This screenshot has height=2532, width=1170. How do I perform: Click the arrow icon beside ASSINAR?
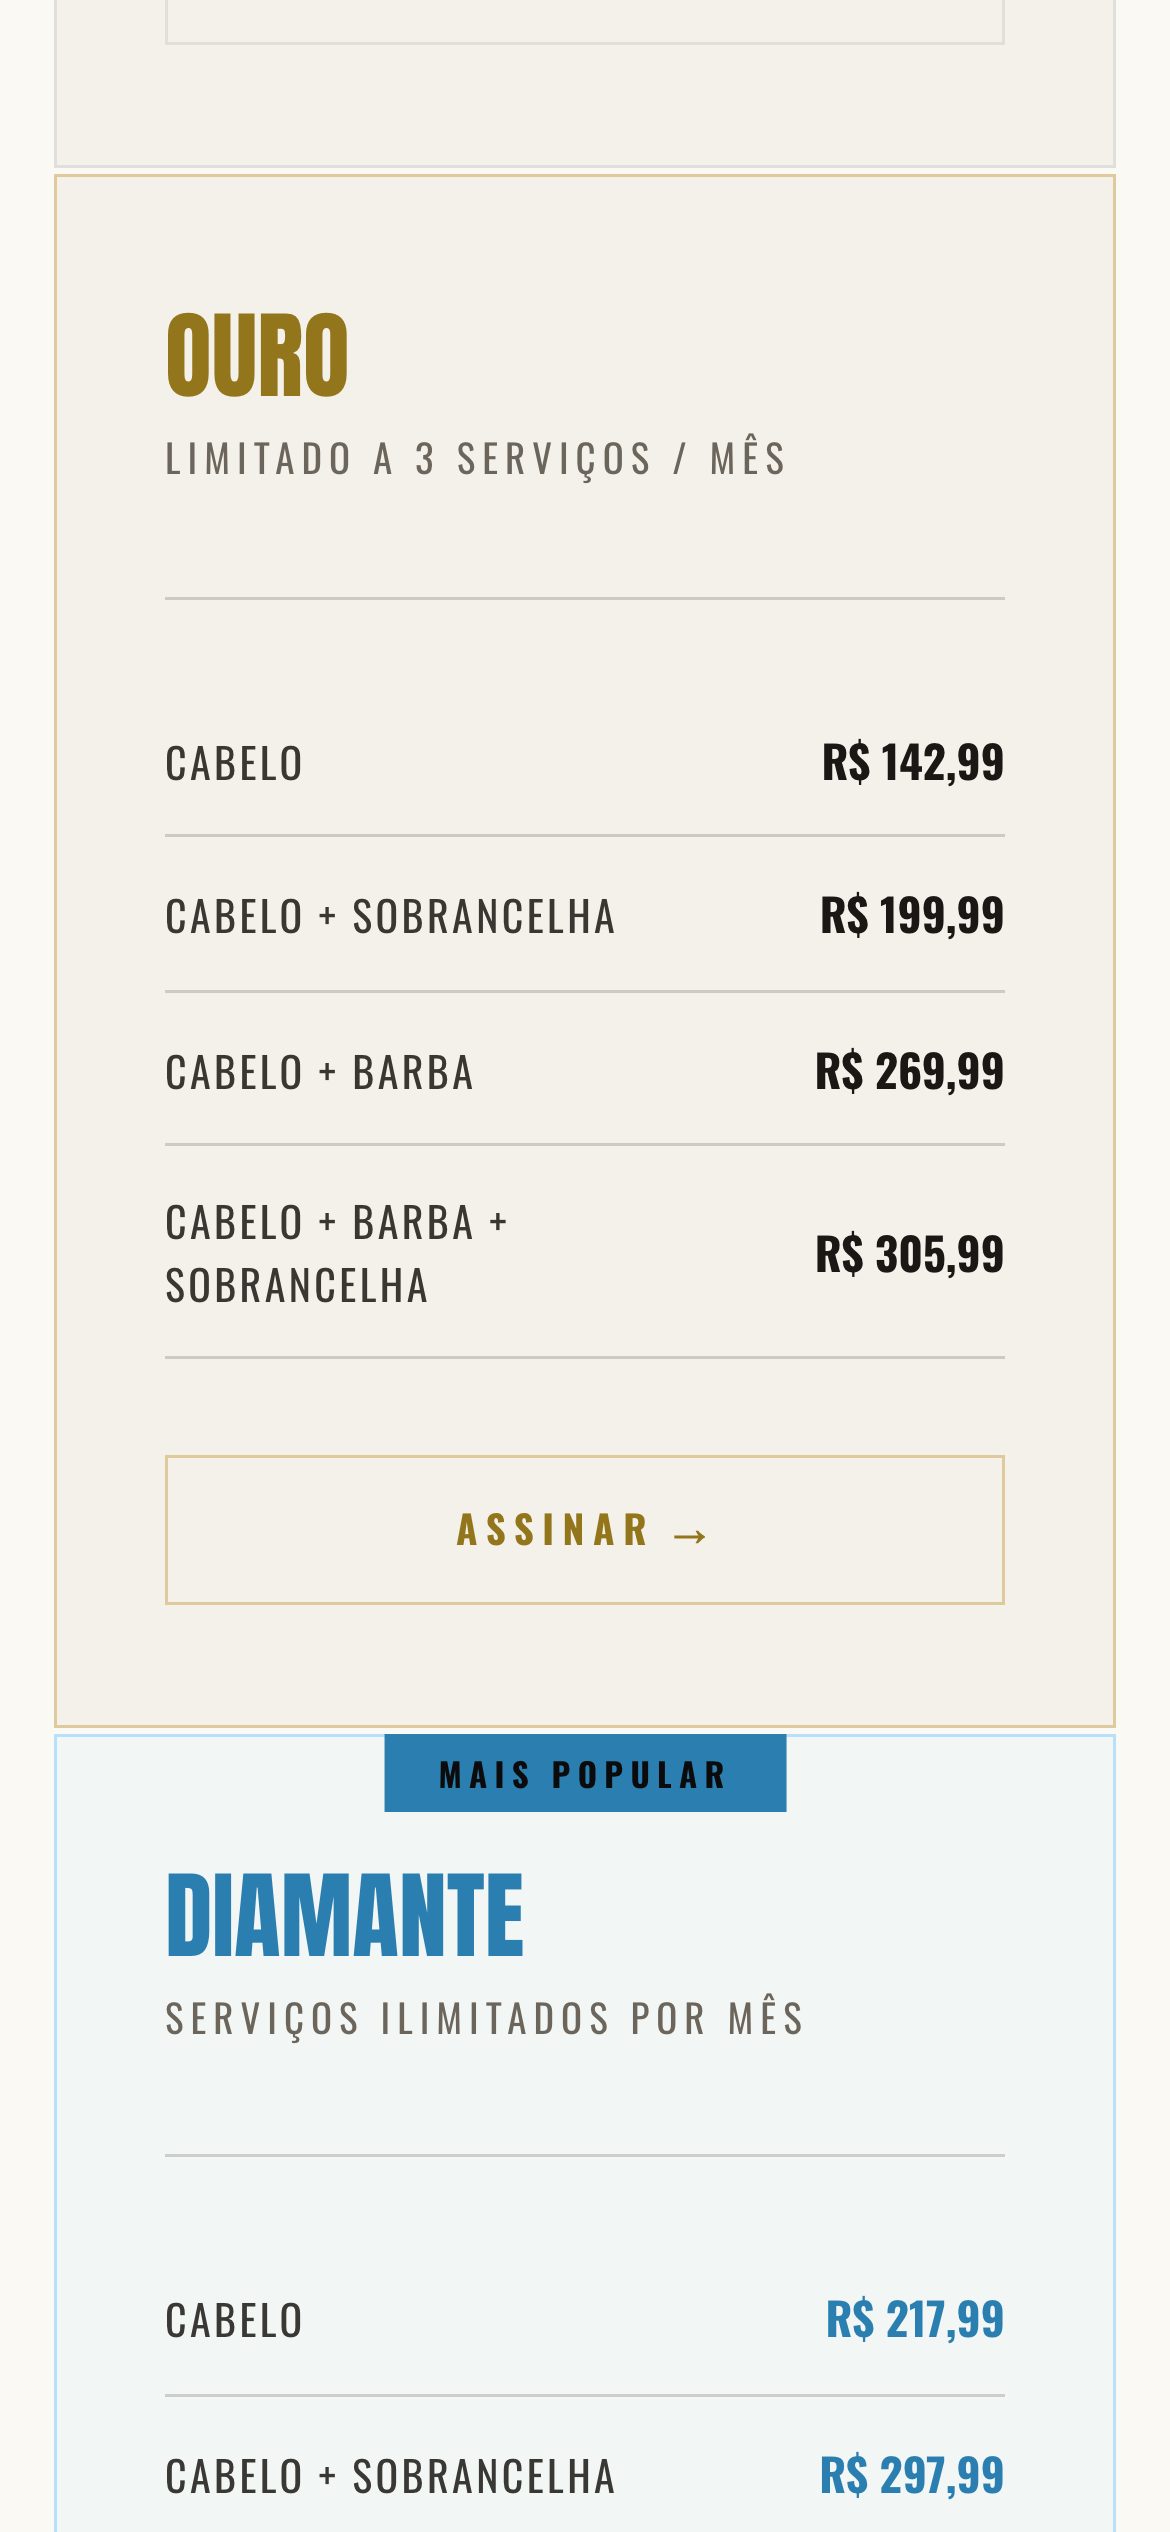[x=690, y=1535]
